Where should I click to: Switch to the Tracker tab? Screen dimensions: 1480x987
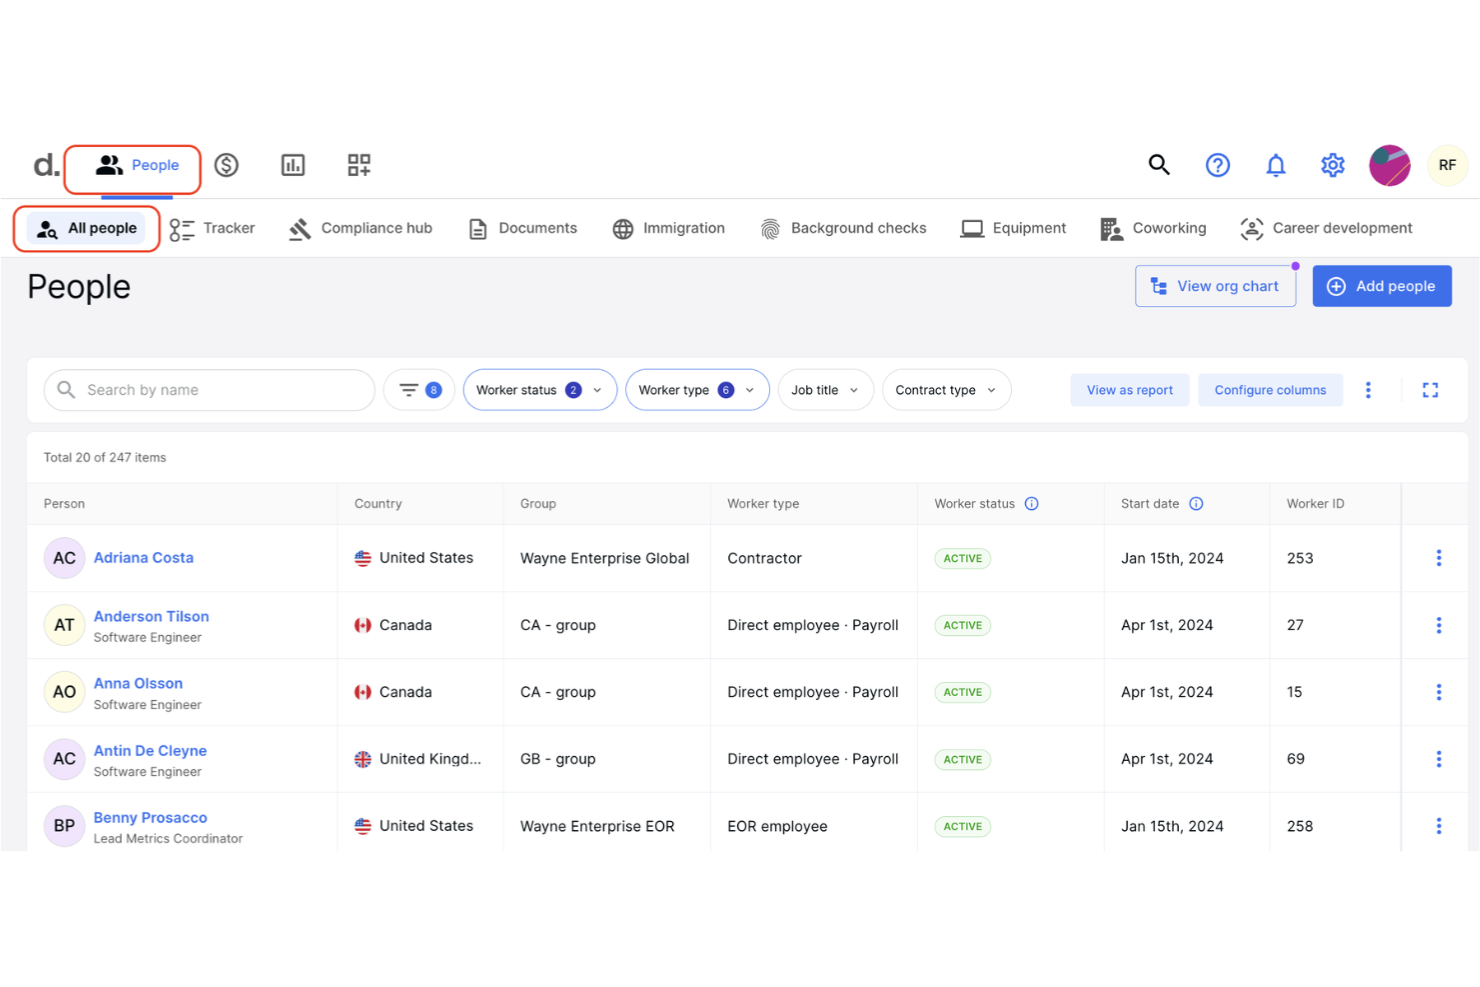pos(212,228)
